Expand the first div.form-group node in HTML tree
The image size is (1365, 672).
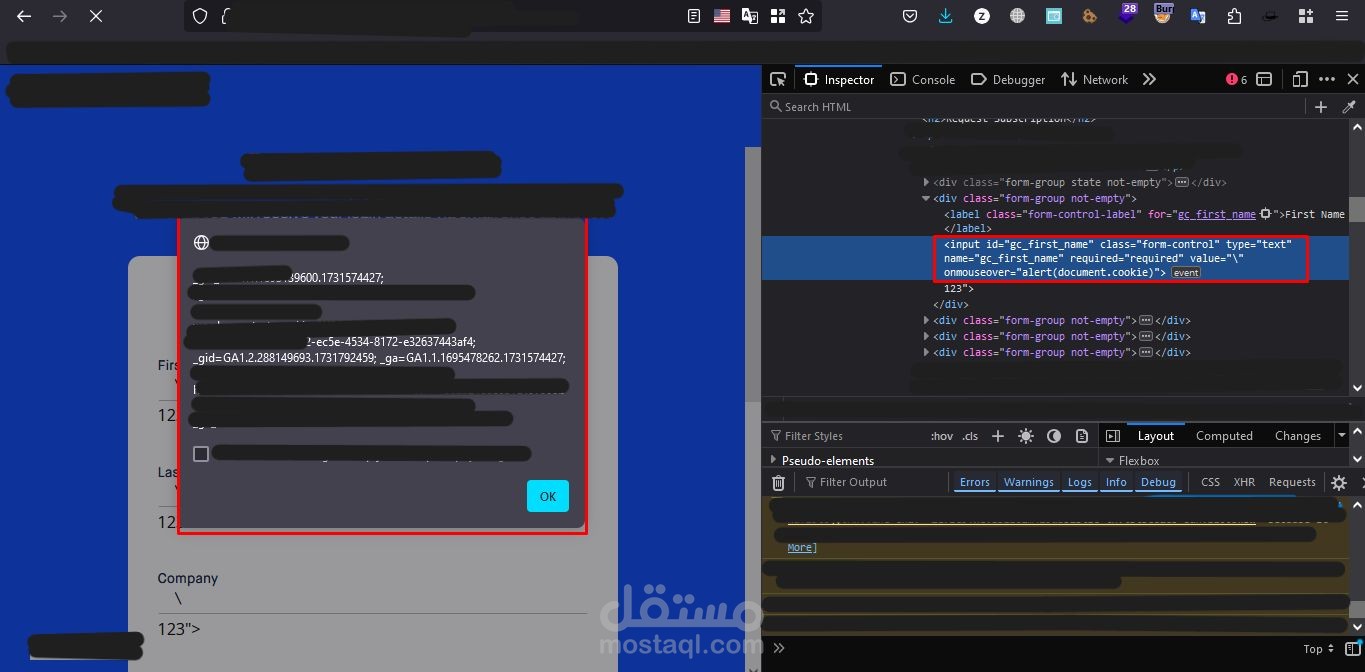click(x=926, y=182)
